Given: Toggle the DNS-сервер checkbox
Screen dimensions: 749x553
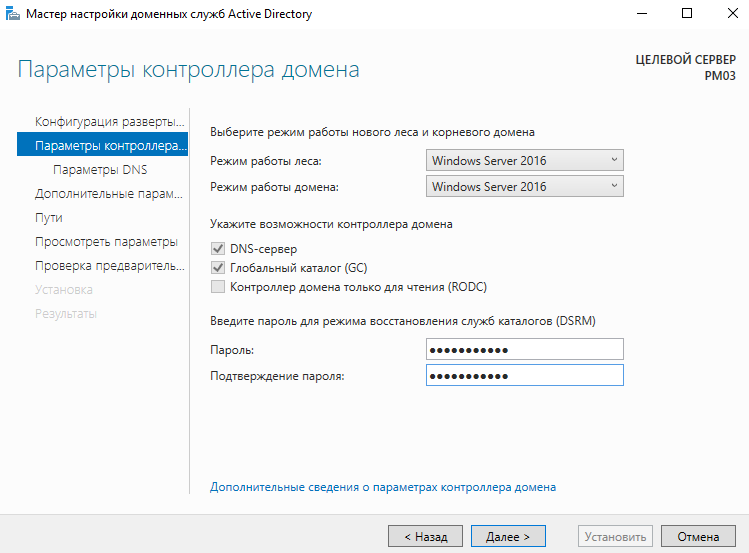Looking at the screenshot, I should click(x=218, y=249).
